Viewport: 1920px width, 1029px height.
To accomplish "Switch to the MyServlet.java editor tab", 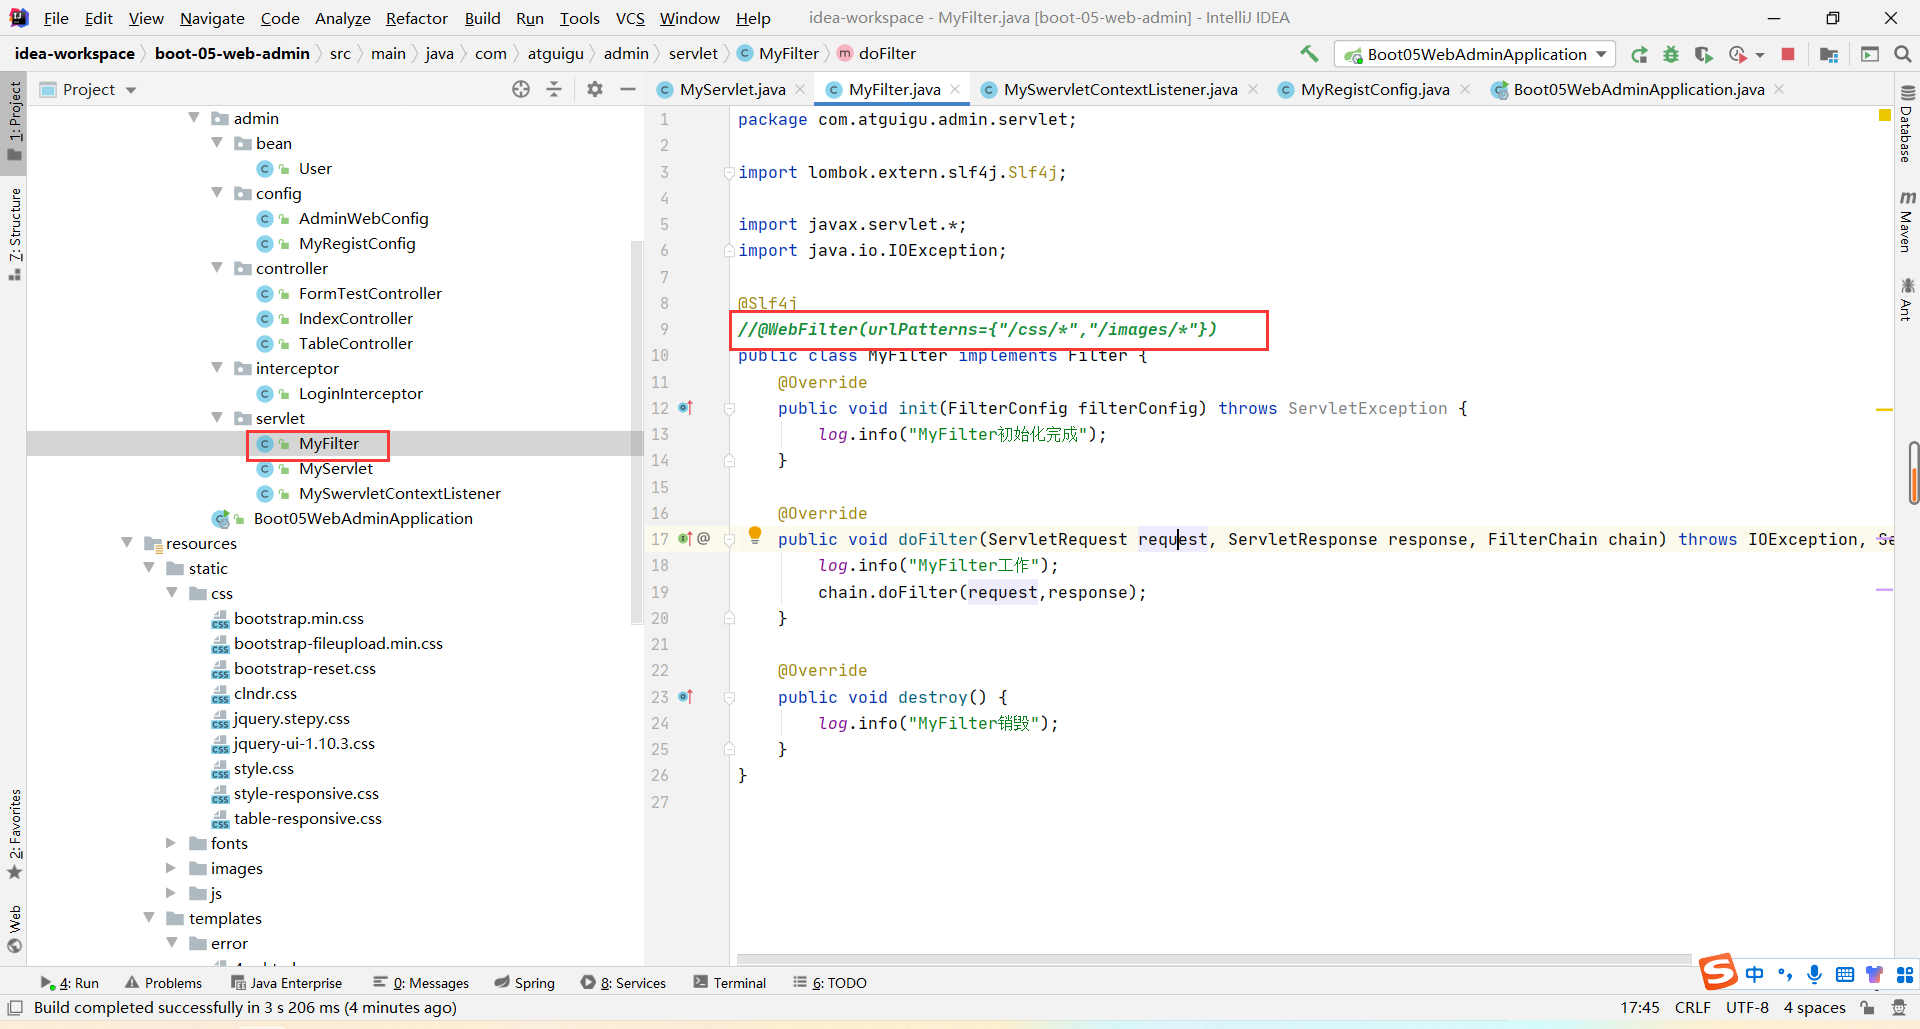I will click(x=732, y=89).
